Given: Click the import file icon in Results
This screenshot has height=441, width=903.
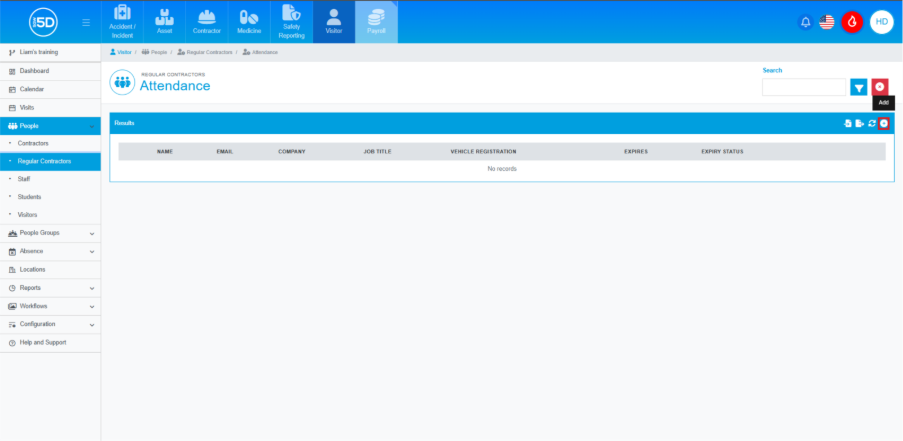Looking at the screenshot, I should click(847, 123).
